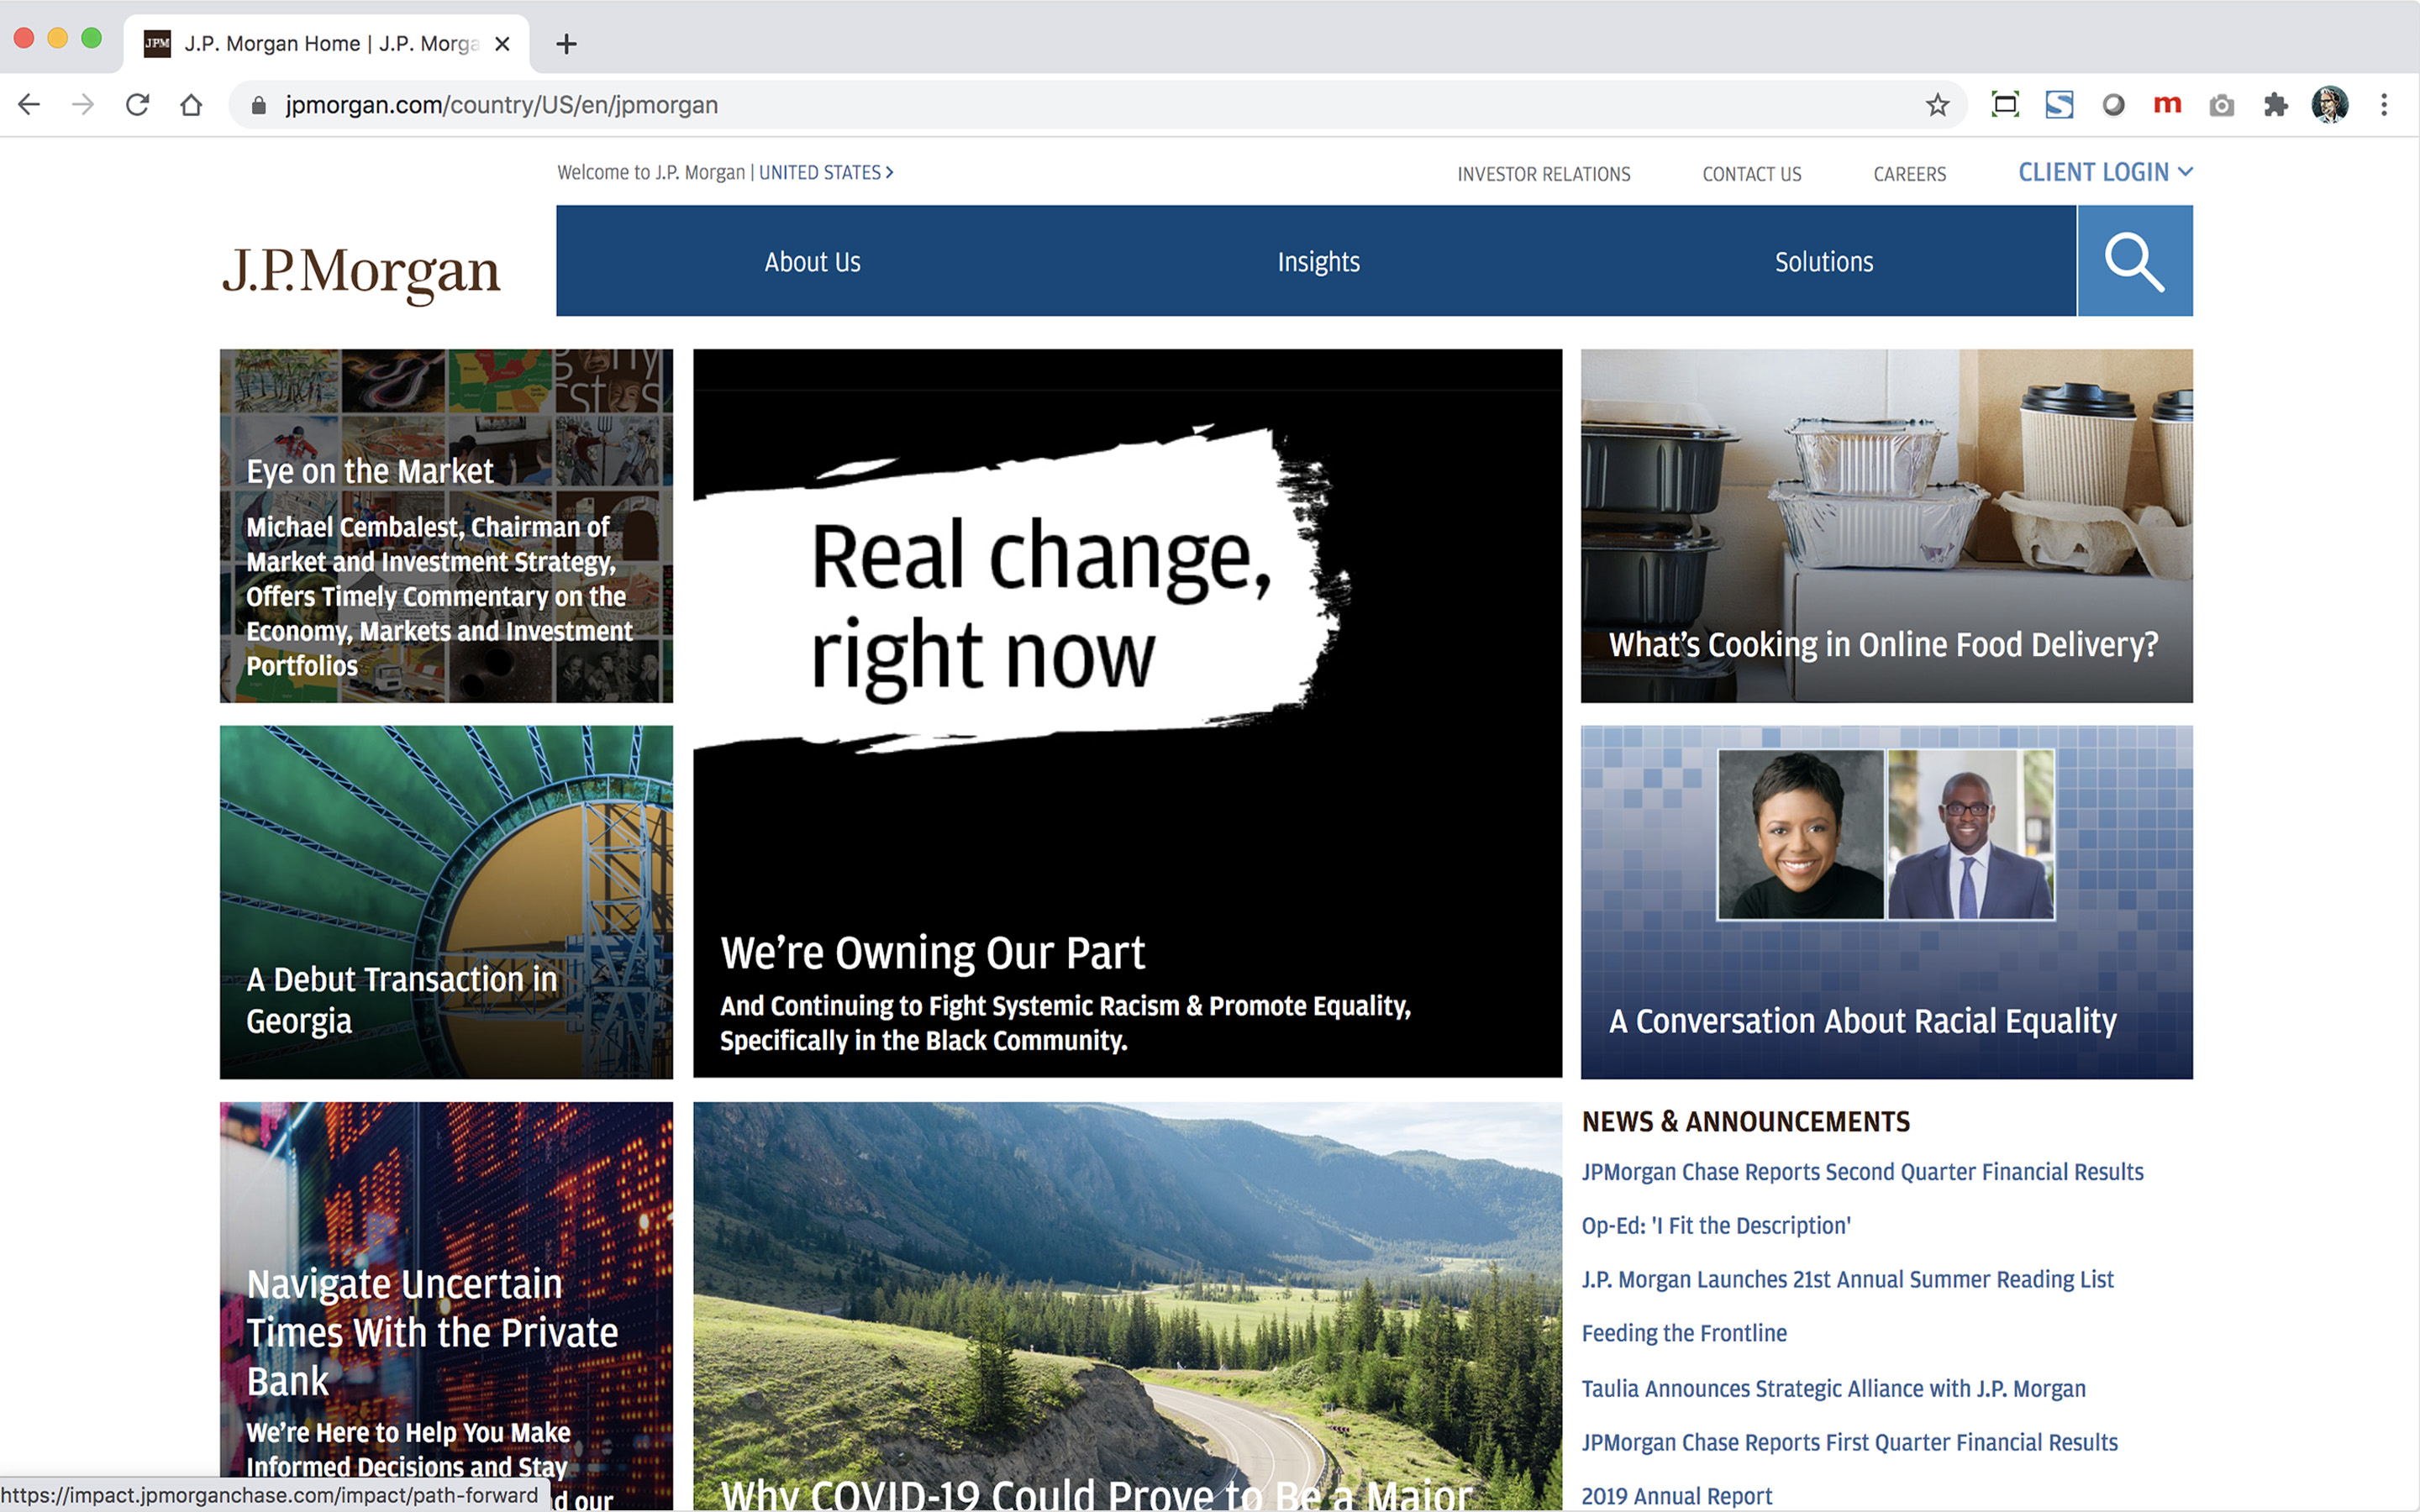
Task: Expand the CLIENT LOGIN dropdown
Action: point(2105,172)
